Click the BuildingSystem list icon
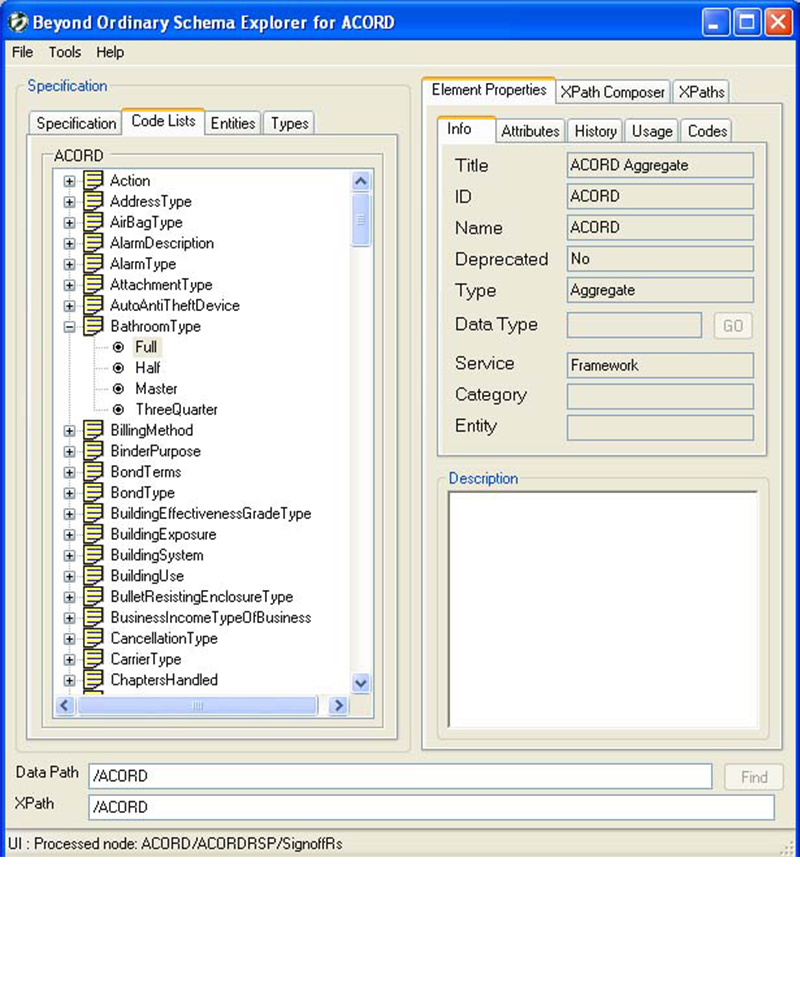The height and width of the screenshot is (1000, 800). point(94,555)
